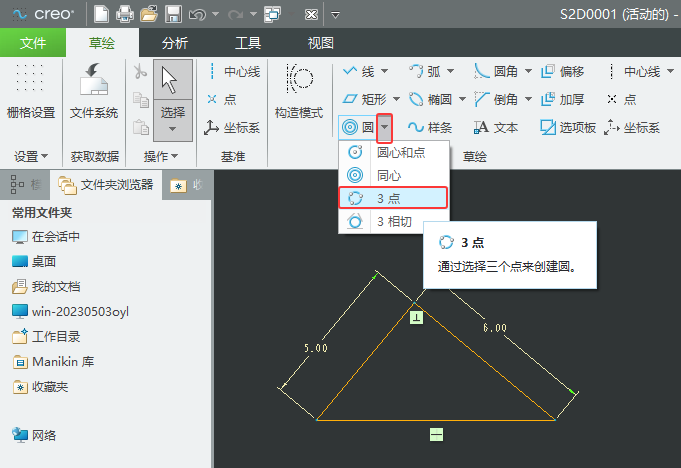Expand the Redo history dropdown arrow
Viewport: 681px width, 468px height.
pos(253,14)
